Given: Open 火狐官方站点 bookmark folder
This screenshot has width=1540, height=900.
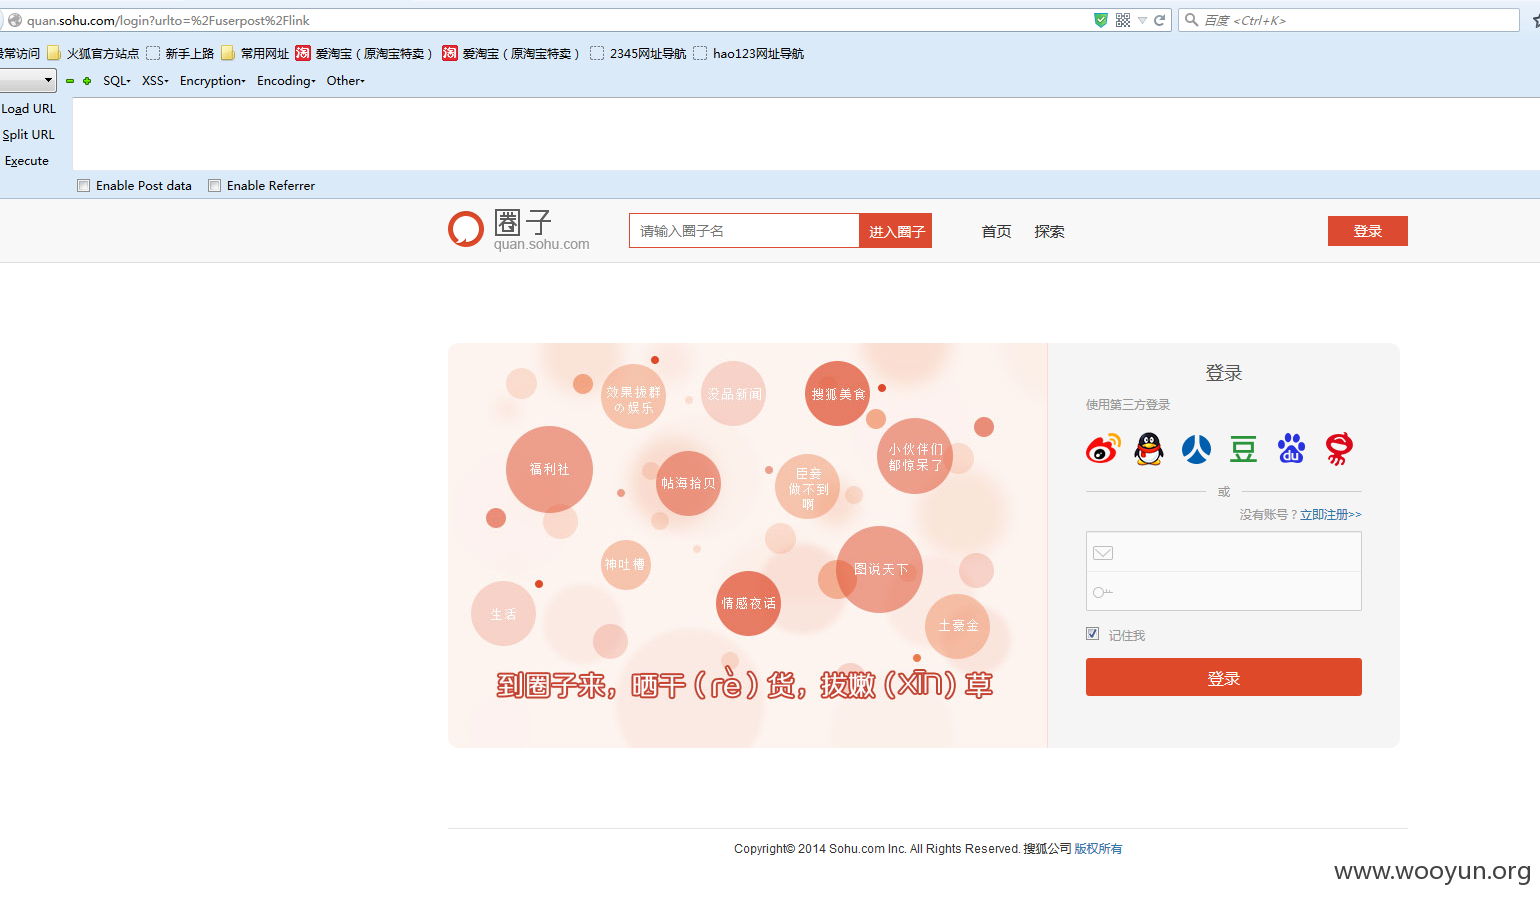Looking at the screenshot, I should pos(93,53).
